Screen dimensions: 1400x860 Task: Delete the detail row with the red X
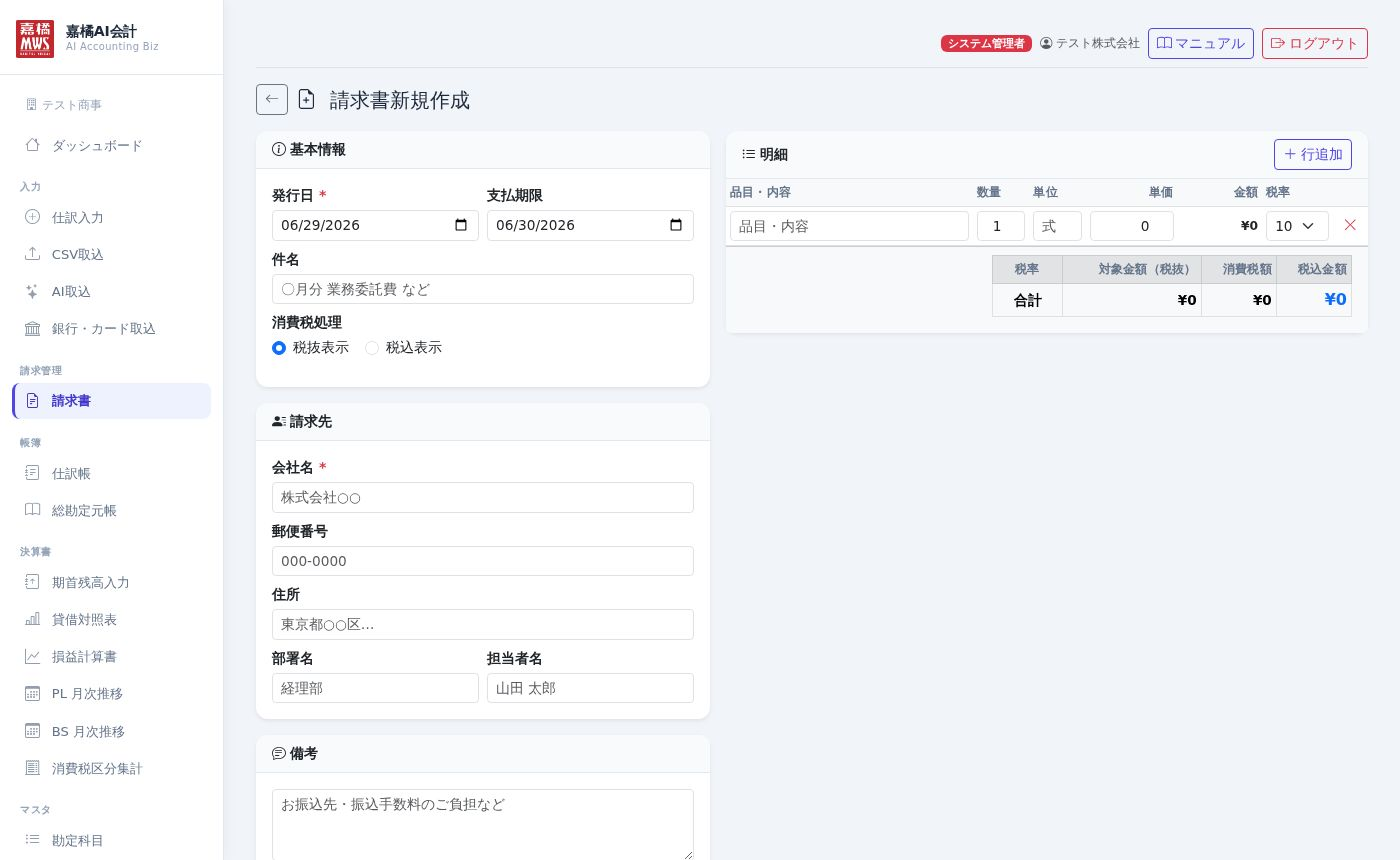1350,225
